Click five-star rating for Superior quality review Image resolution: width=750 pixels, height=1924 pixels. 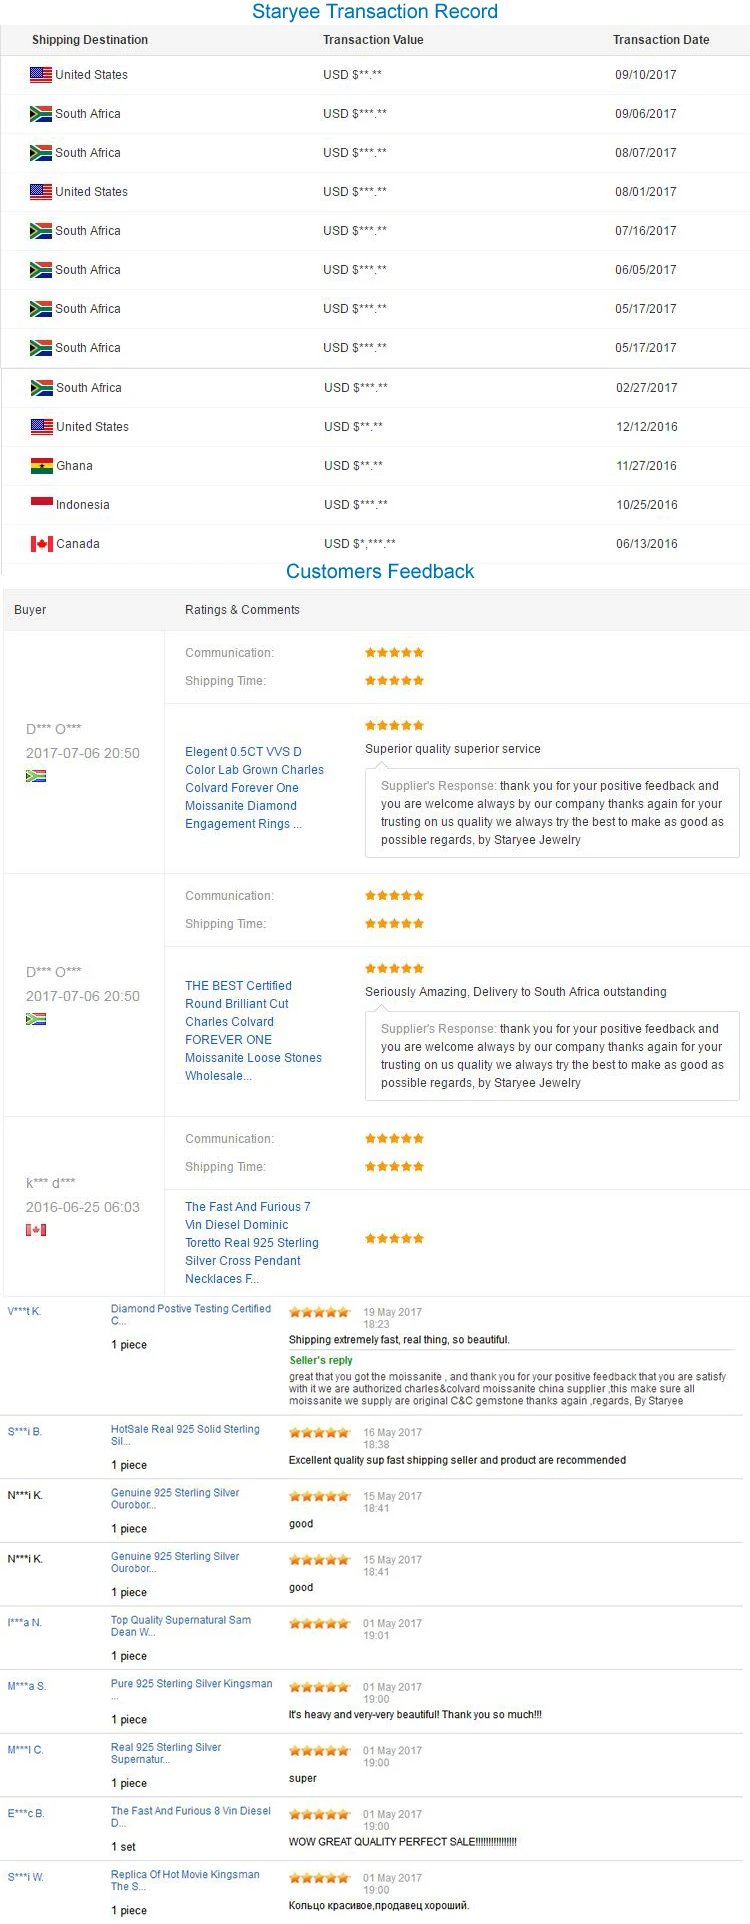tap(394, 726)
